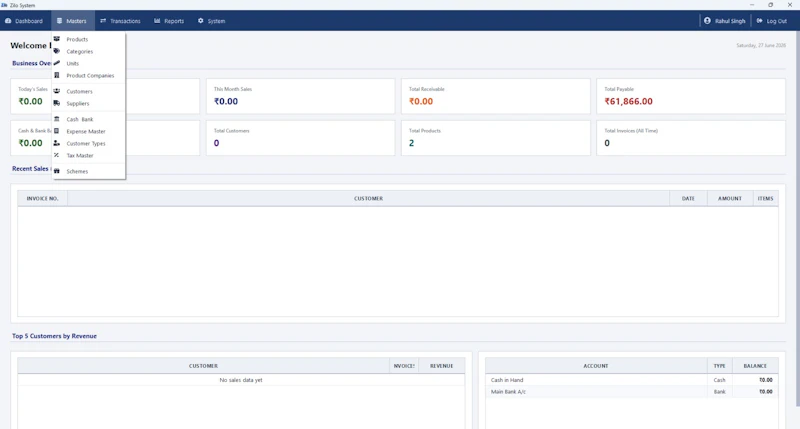
Task: Click the Categories tags icon
Action: pos(57,51)
